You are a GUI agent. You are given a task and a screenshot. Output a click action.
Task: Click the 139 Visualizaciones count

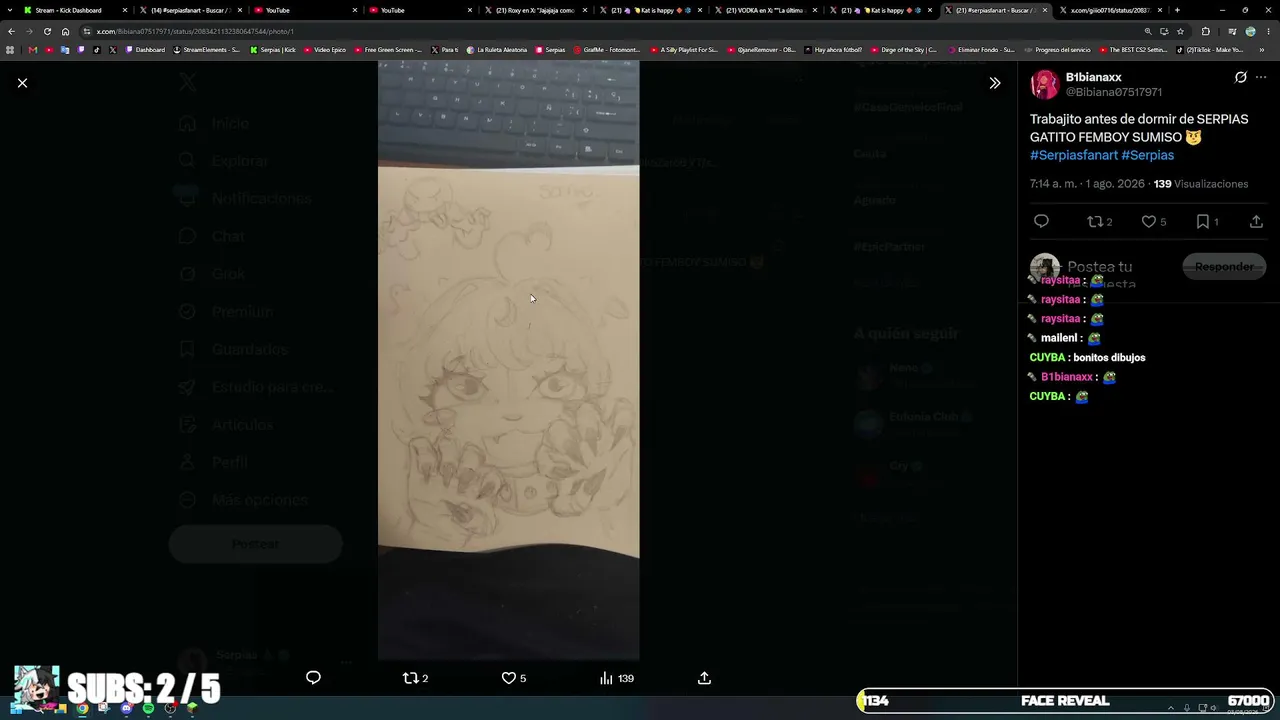[x=1201, y=184]
